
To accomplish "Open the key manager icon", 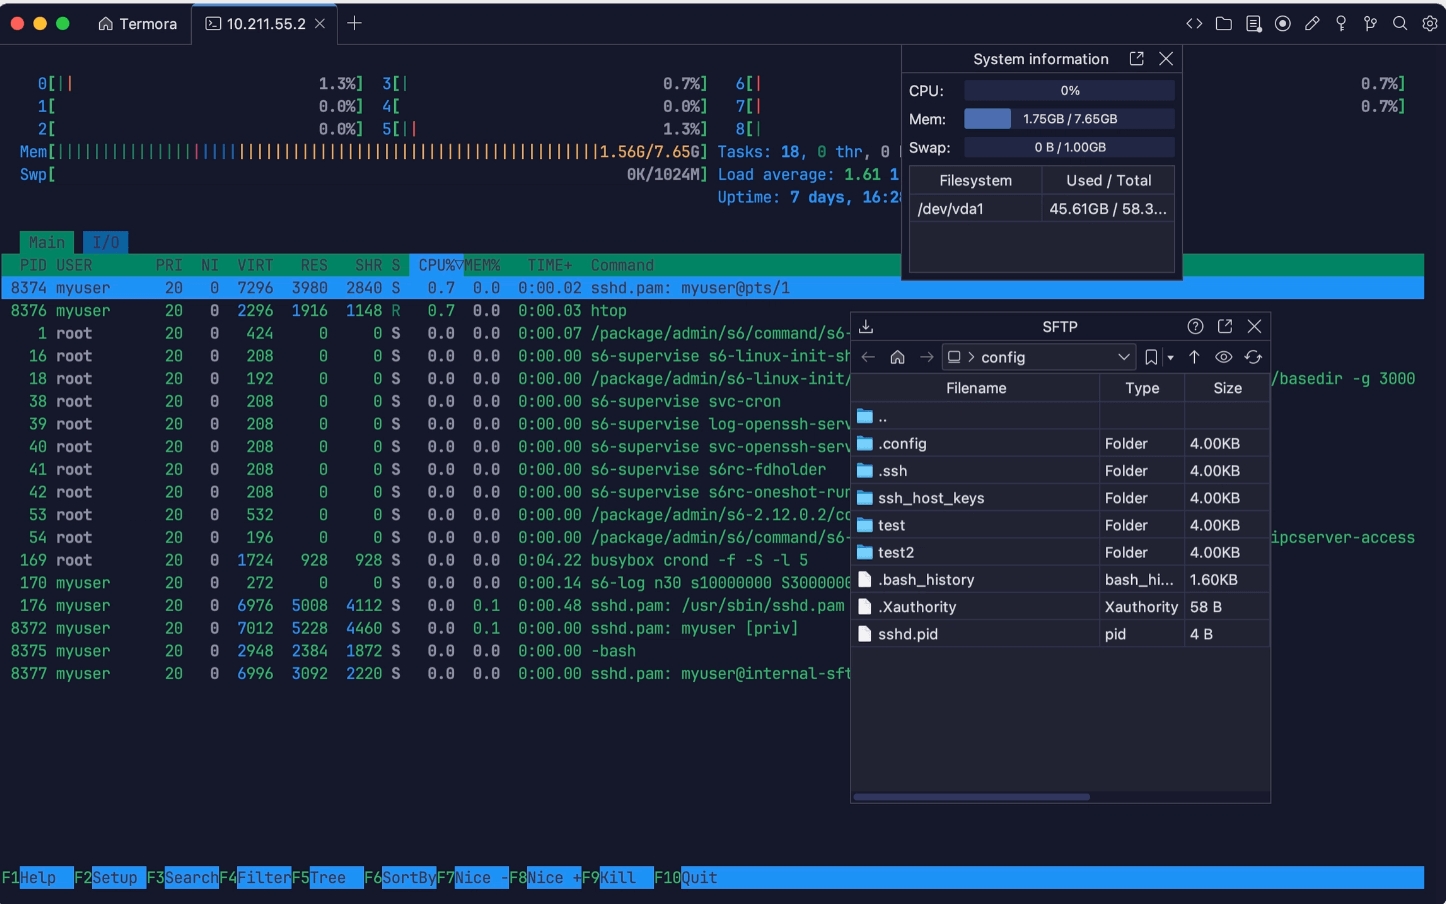I will (1341, 23).
